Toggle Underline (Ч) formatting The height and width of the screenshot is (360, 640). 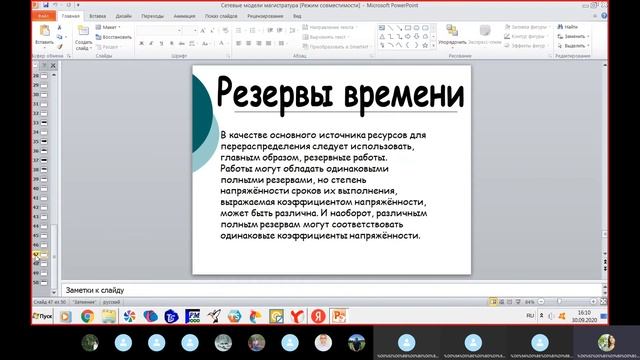(161, 43)
